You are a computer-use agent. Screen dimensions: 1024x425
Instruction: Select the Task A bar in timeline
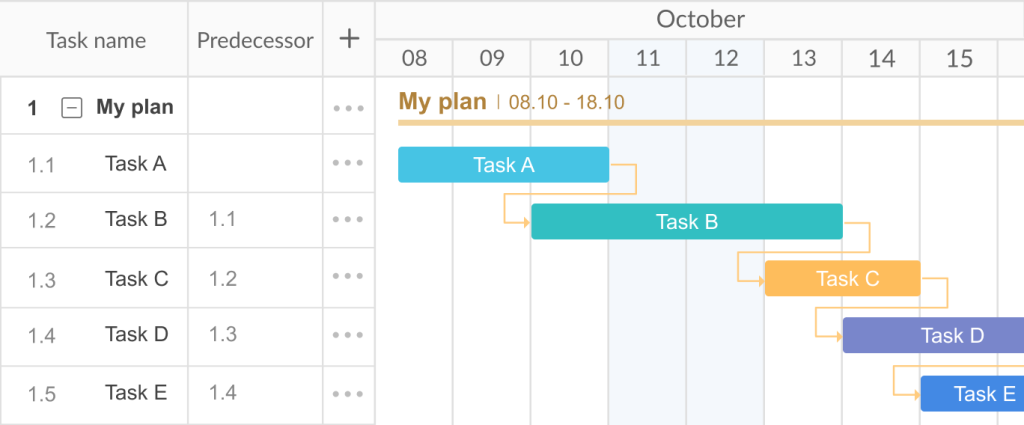click(x=503, y=165)
